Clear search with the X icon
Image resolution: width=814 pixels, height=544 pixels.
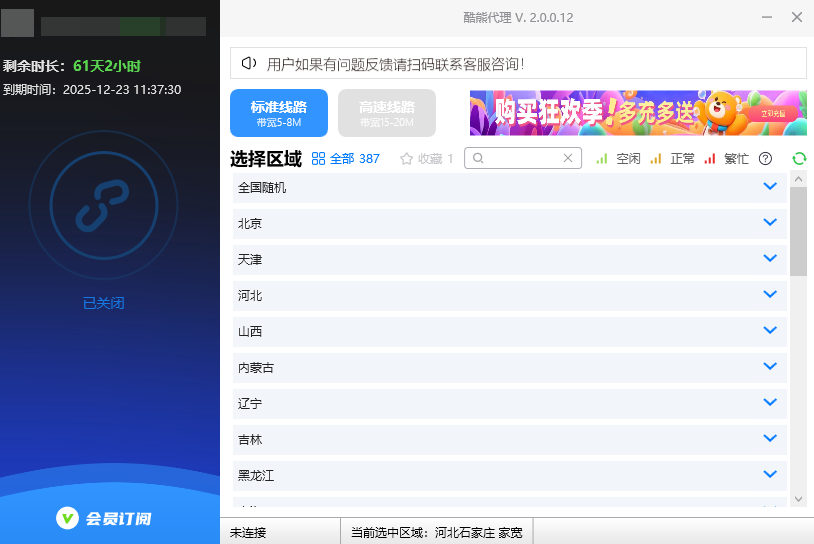(568, 158)
